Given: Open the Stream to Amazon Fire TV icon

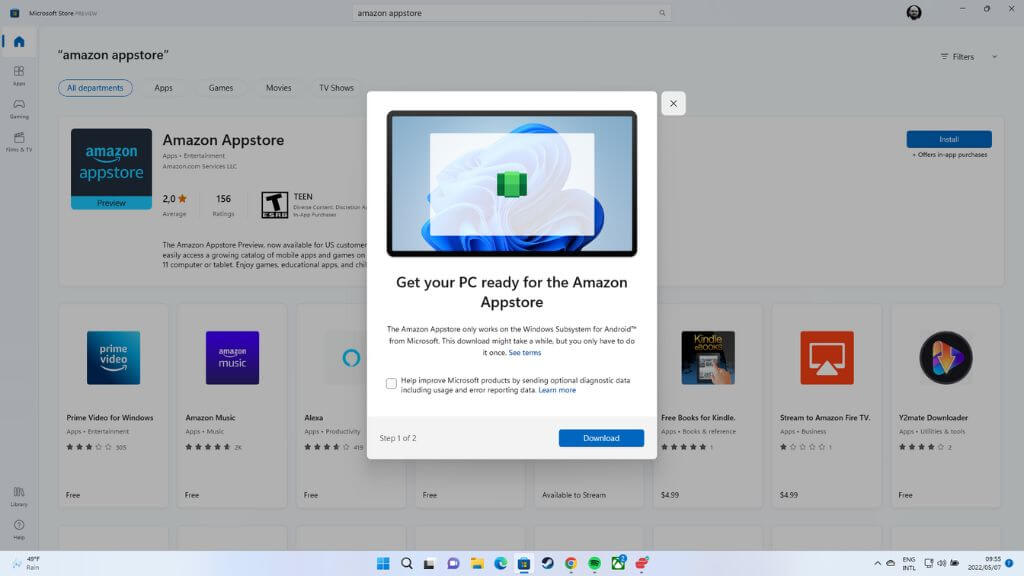Looking at the screenshot, I should [827, 357].
